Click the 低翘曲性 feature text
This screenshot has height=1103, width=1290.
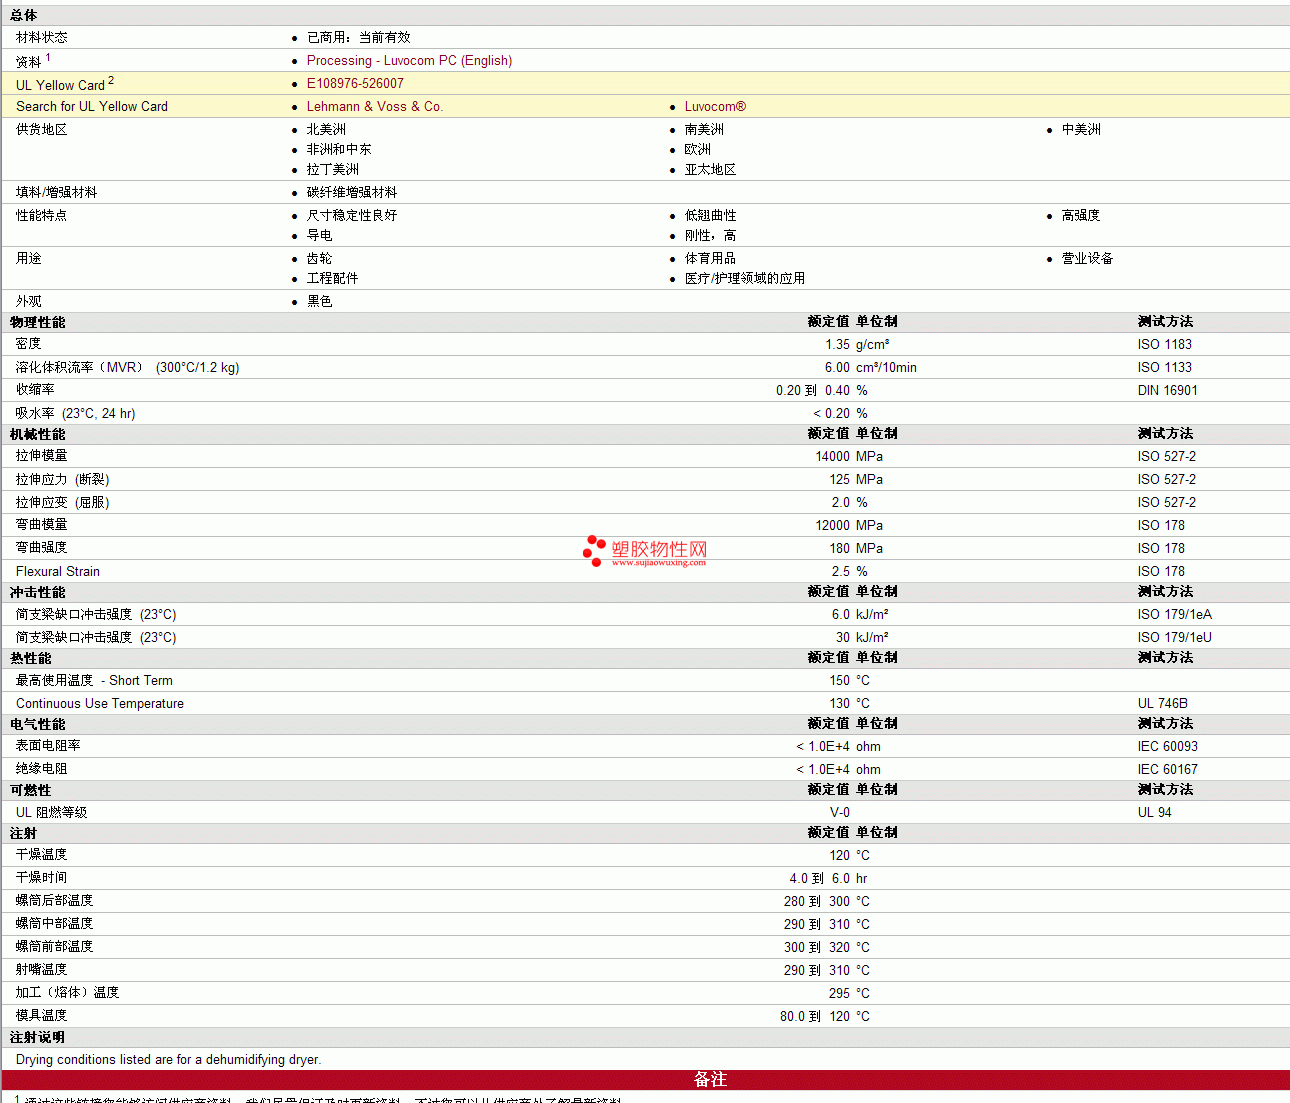(710, 215)
